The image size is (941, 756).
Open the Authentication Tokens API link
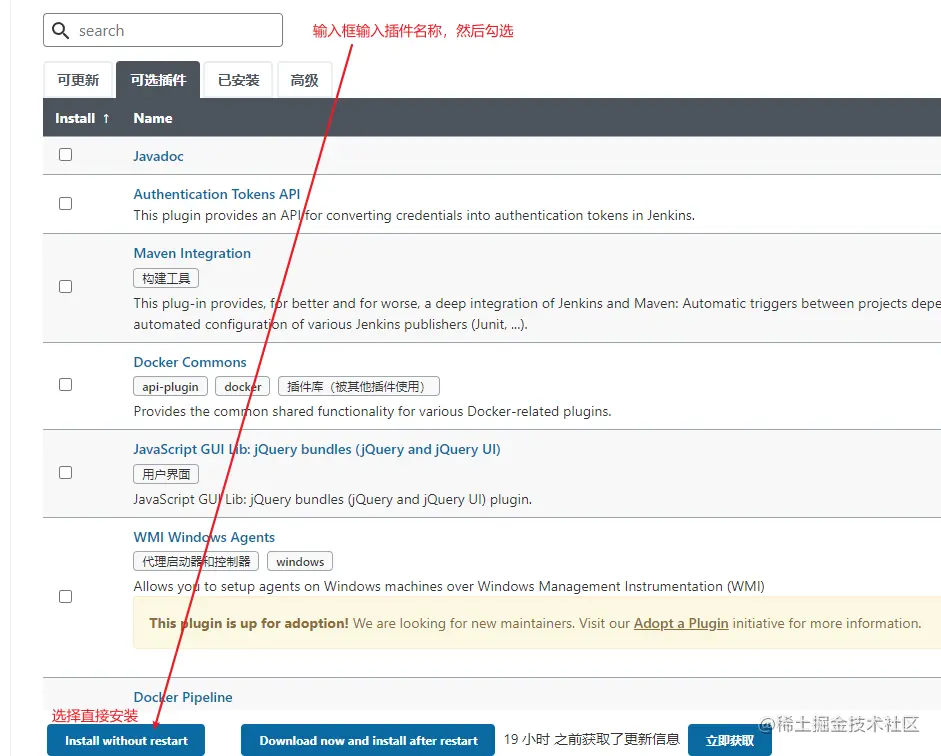pyautogui.click(x=217, y=194)
